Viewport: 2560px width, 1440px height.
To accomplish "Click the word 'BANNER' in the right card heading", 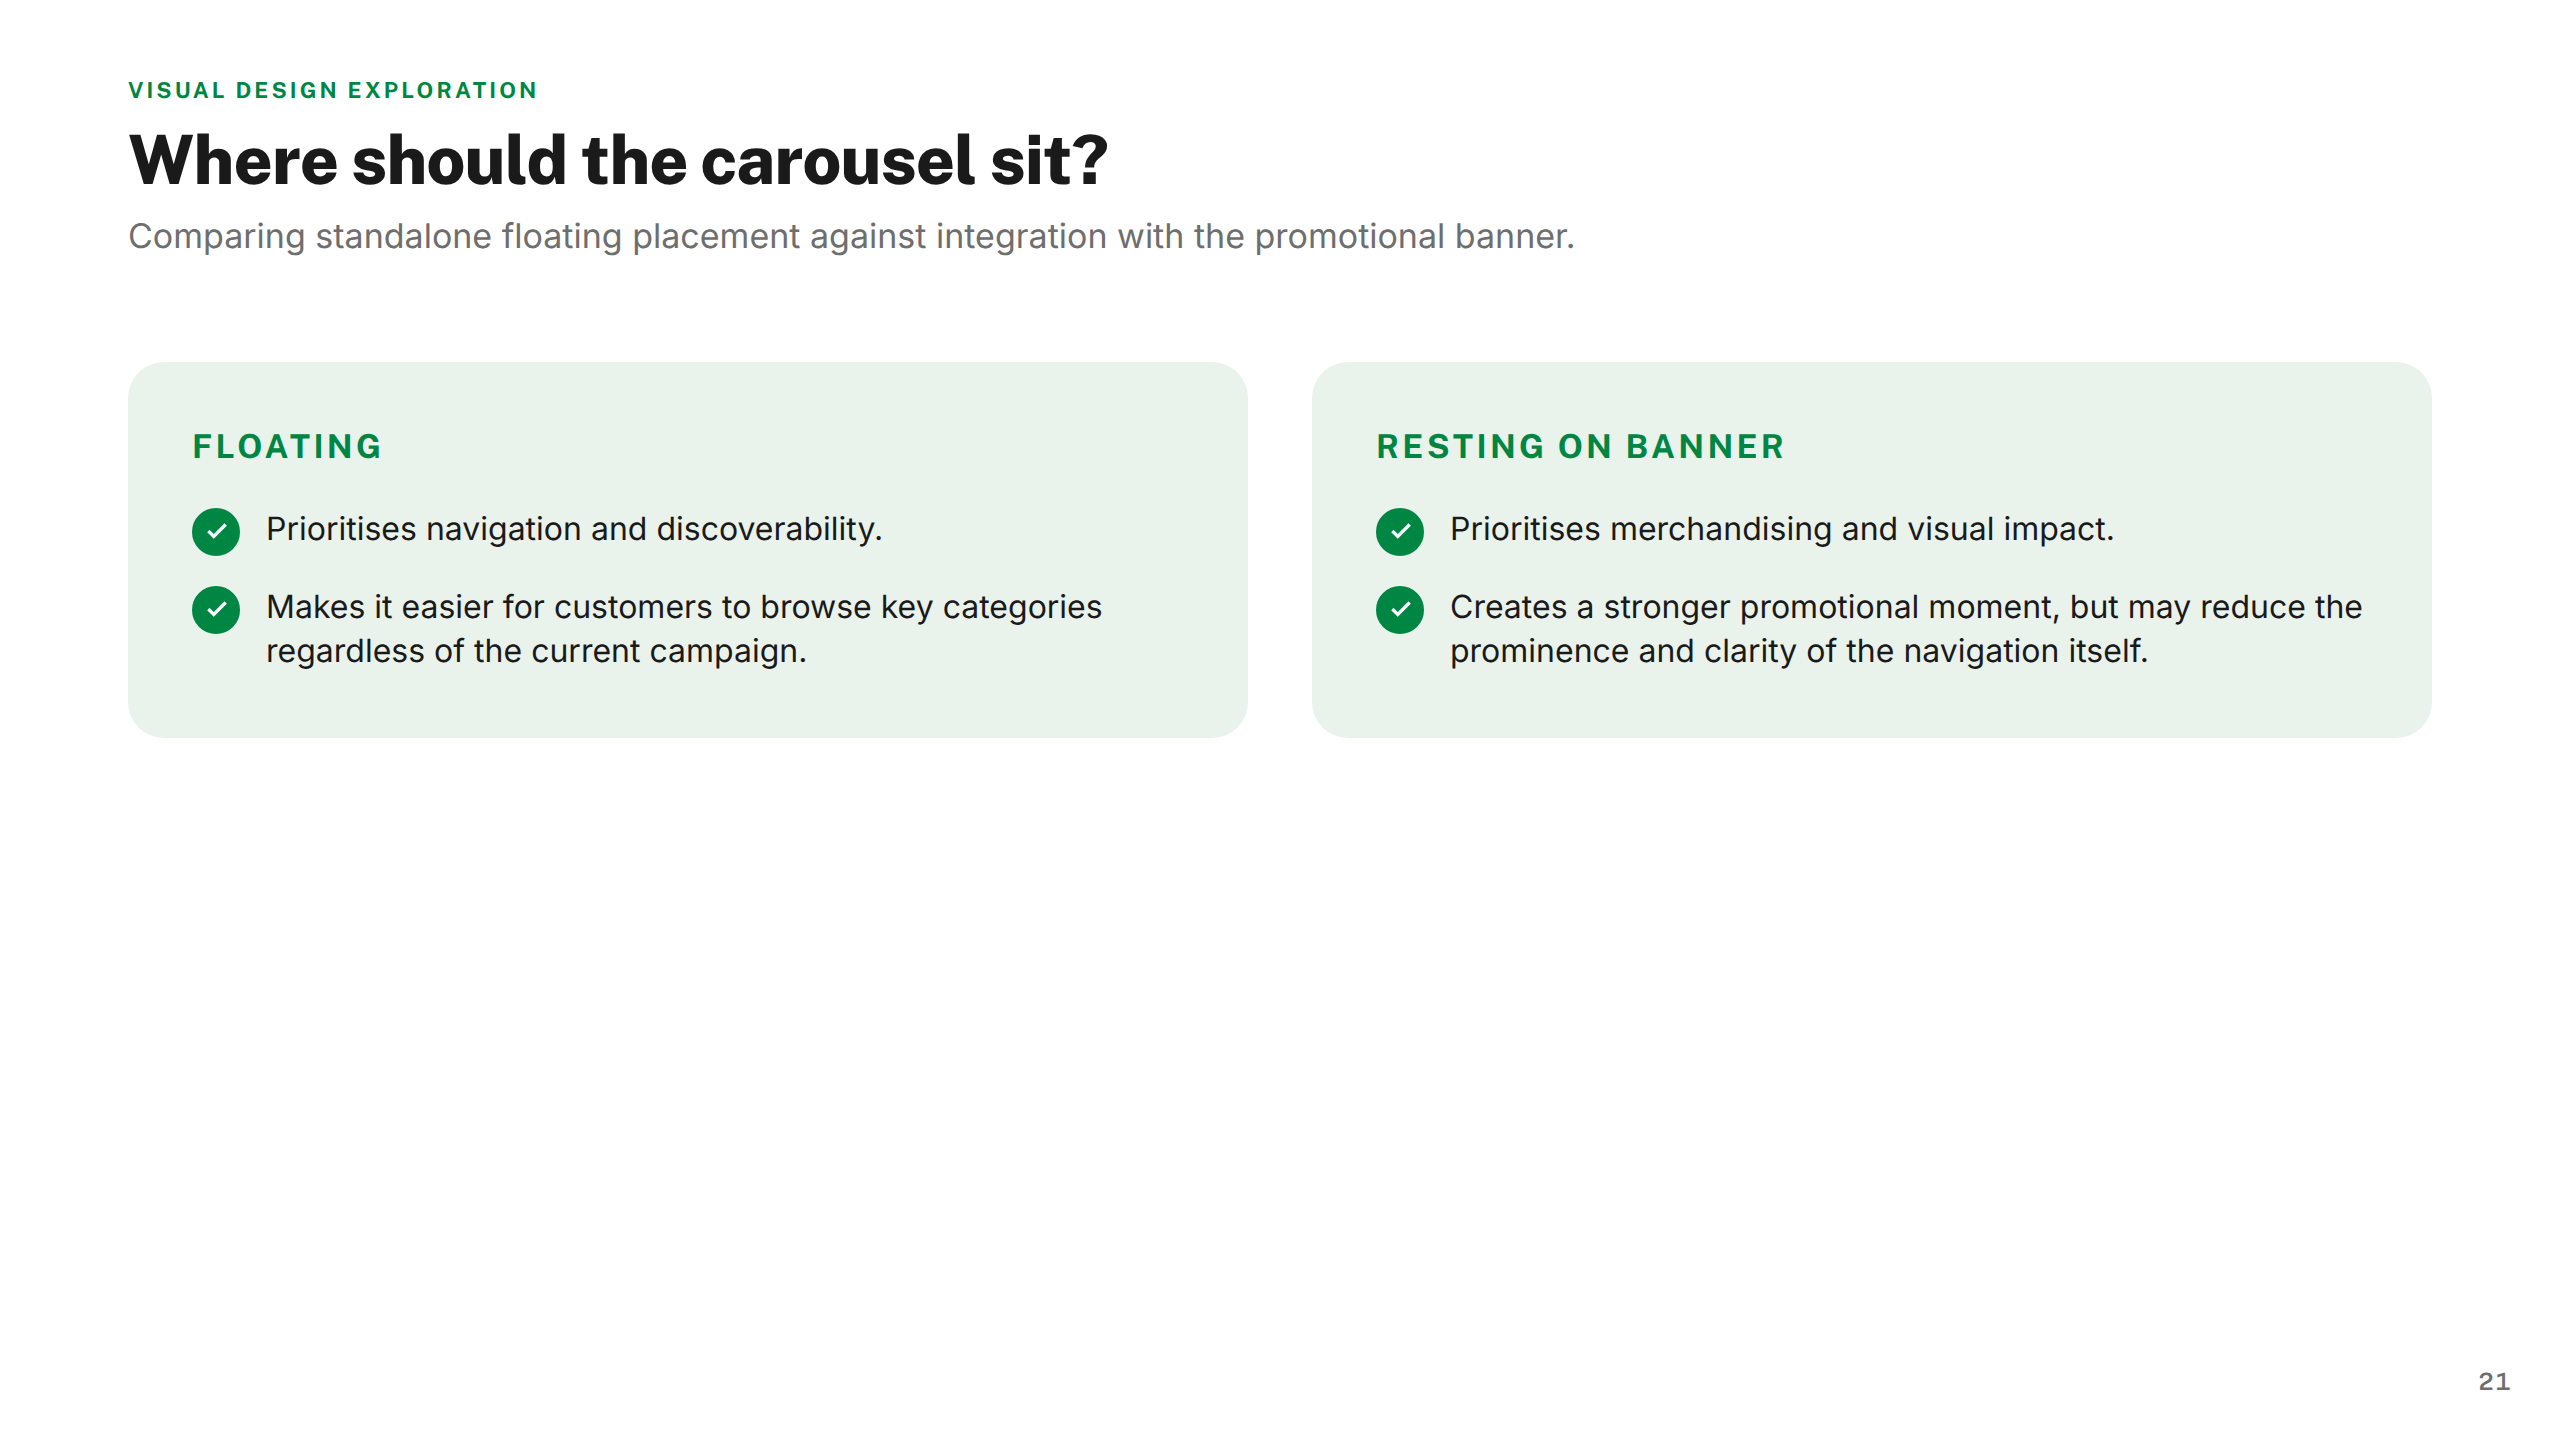I will coord(1705,446).
